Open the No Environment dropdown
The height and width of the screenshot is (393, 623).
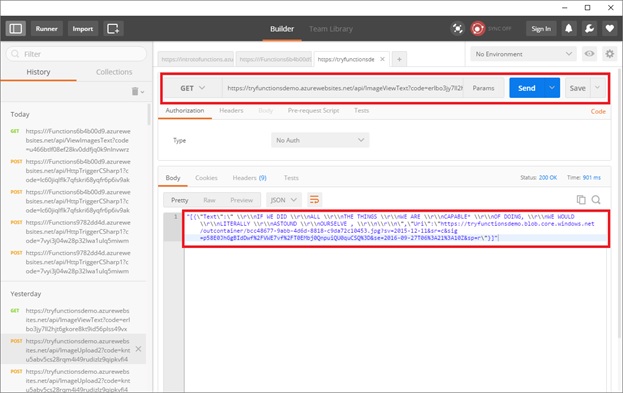524,54
